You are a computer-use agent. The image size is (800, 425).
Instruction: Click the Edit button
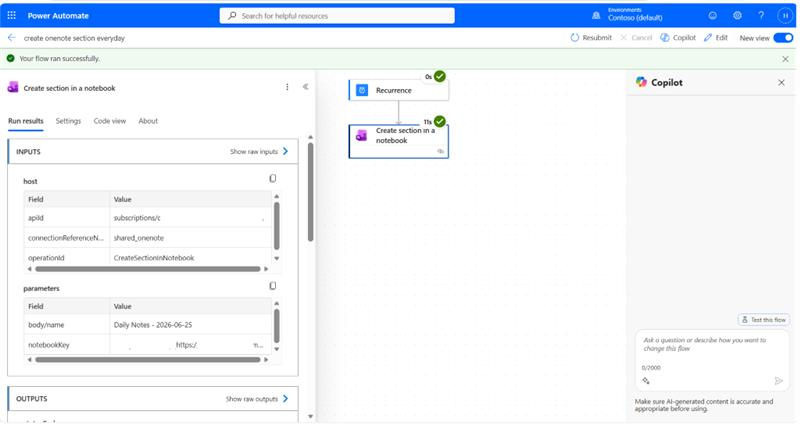click(716, 38)
